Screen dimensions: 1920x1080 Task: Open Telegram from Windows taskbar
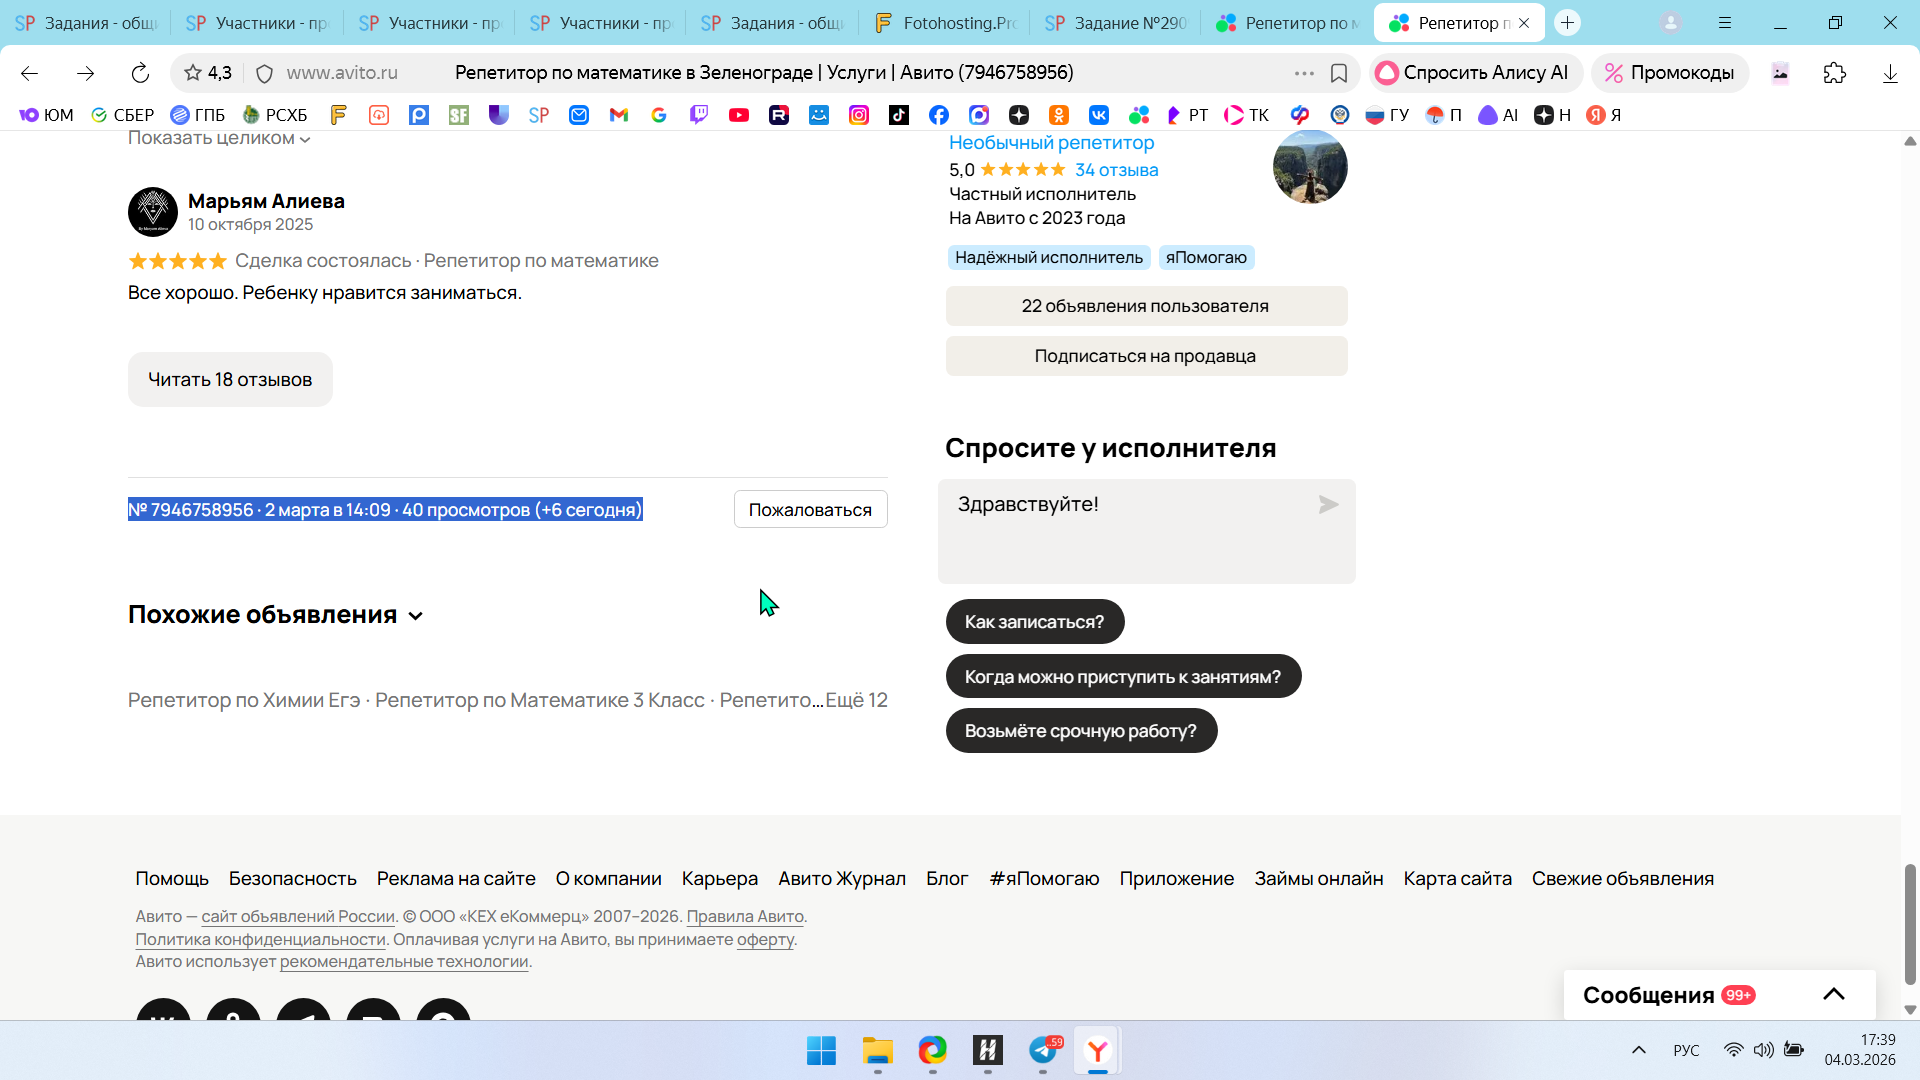[x=1043, y=1050]
